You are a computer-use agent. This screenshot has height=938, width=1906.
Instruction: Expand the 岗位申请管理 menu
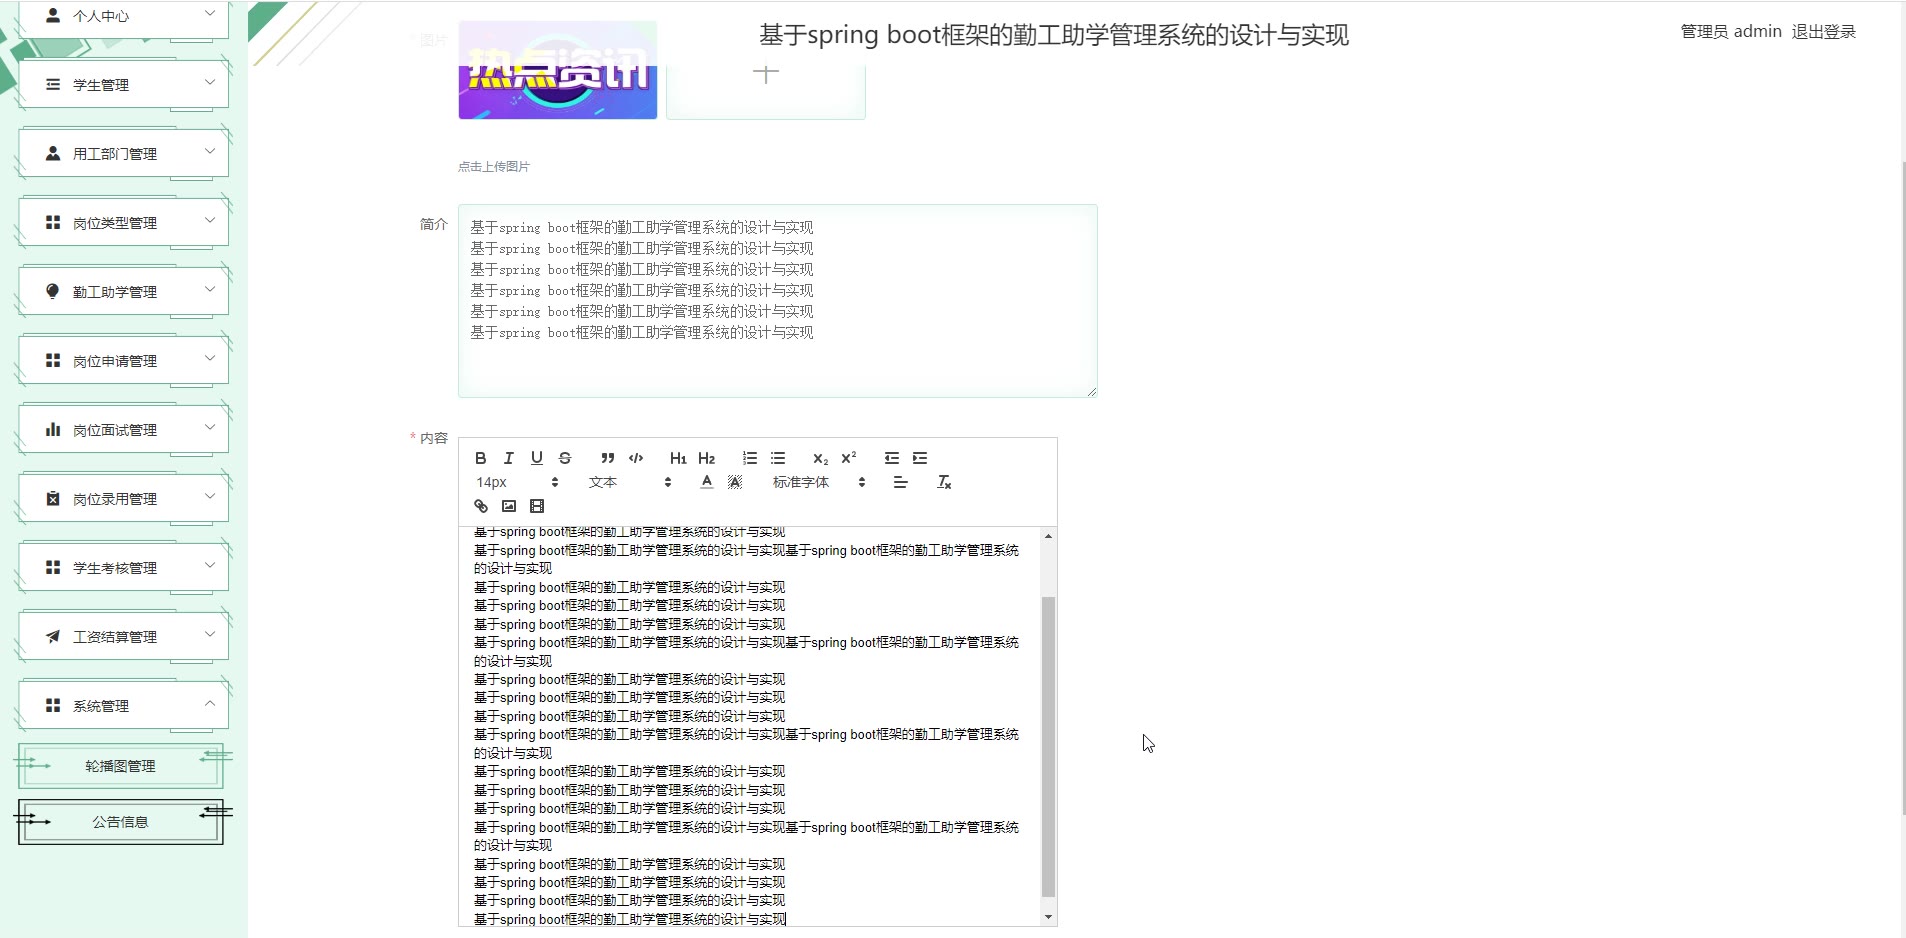click(x=123, y=361)
